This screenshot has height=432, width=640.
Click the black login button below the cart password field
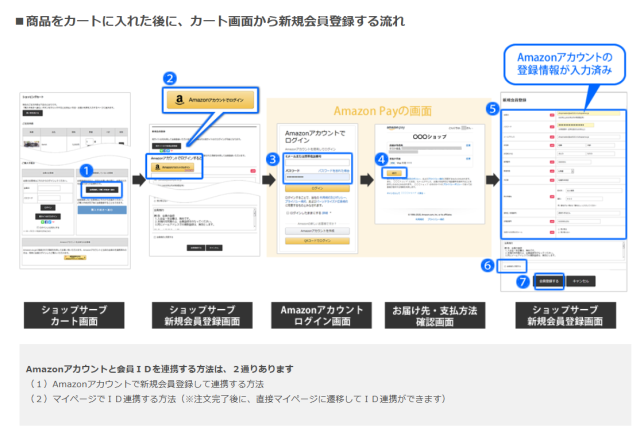(48, 207)
